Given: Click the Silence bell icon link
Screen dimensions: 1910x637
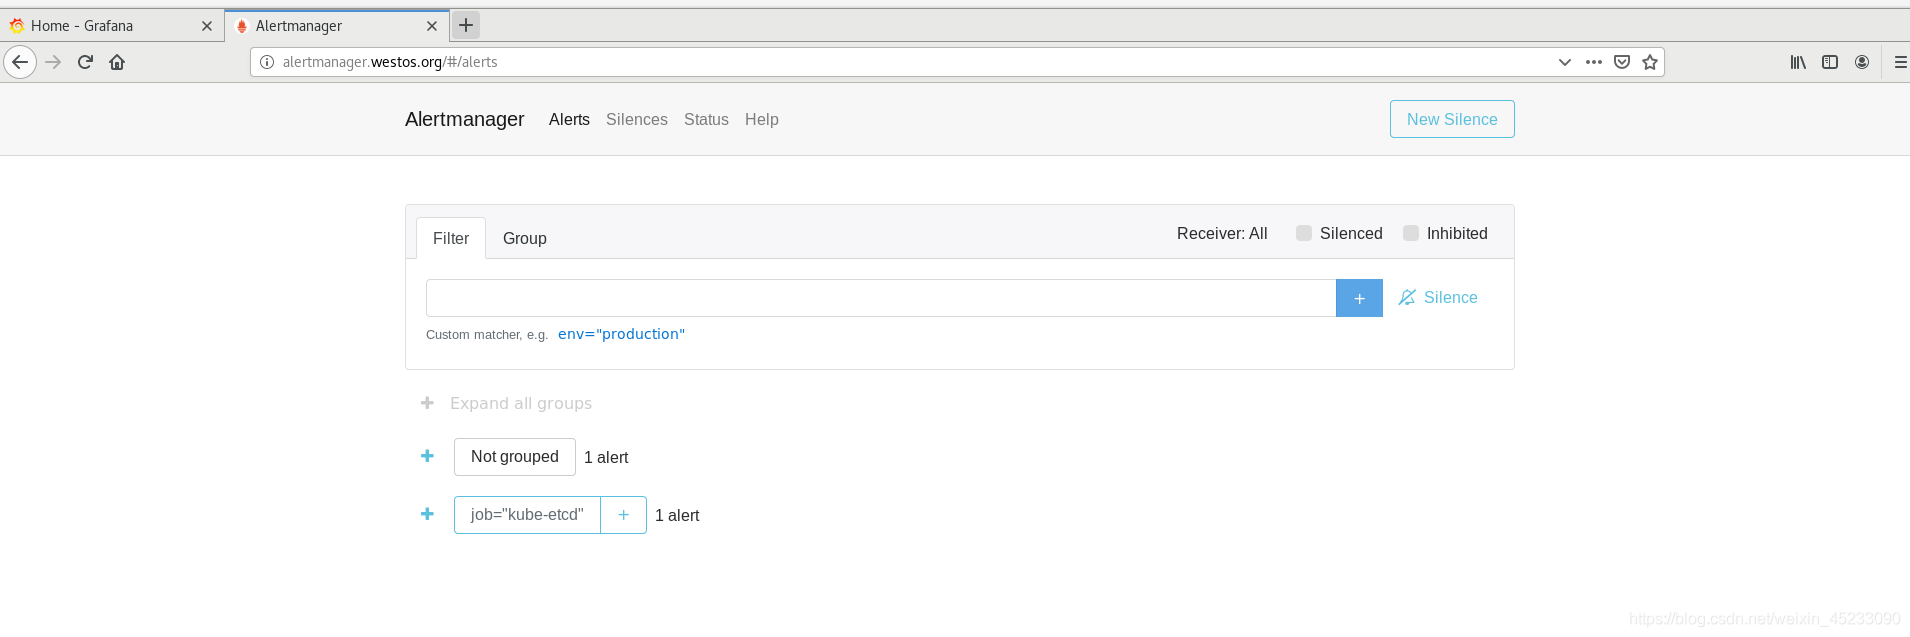Looking at the screenshot, I should 1438,298.
